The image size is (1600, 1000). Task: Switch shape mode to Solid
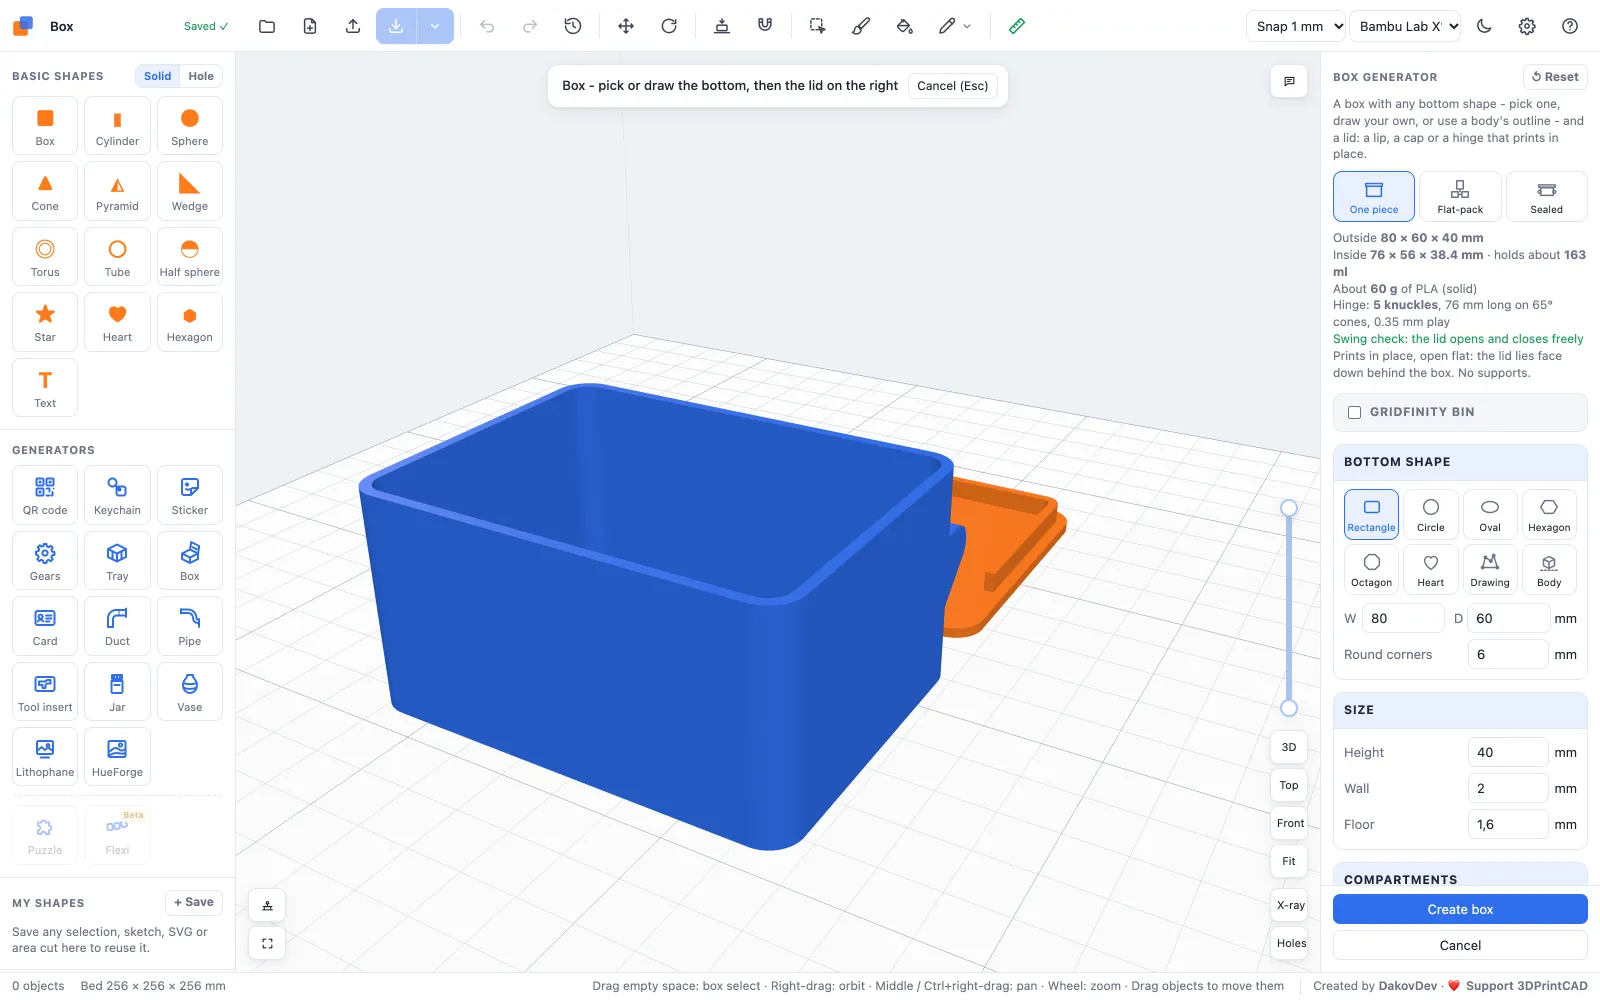(158, 76)
